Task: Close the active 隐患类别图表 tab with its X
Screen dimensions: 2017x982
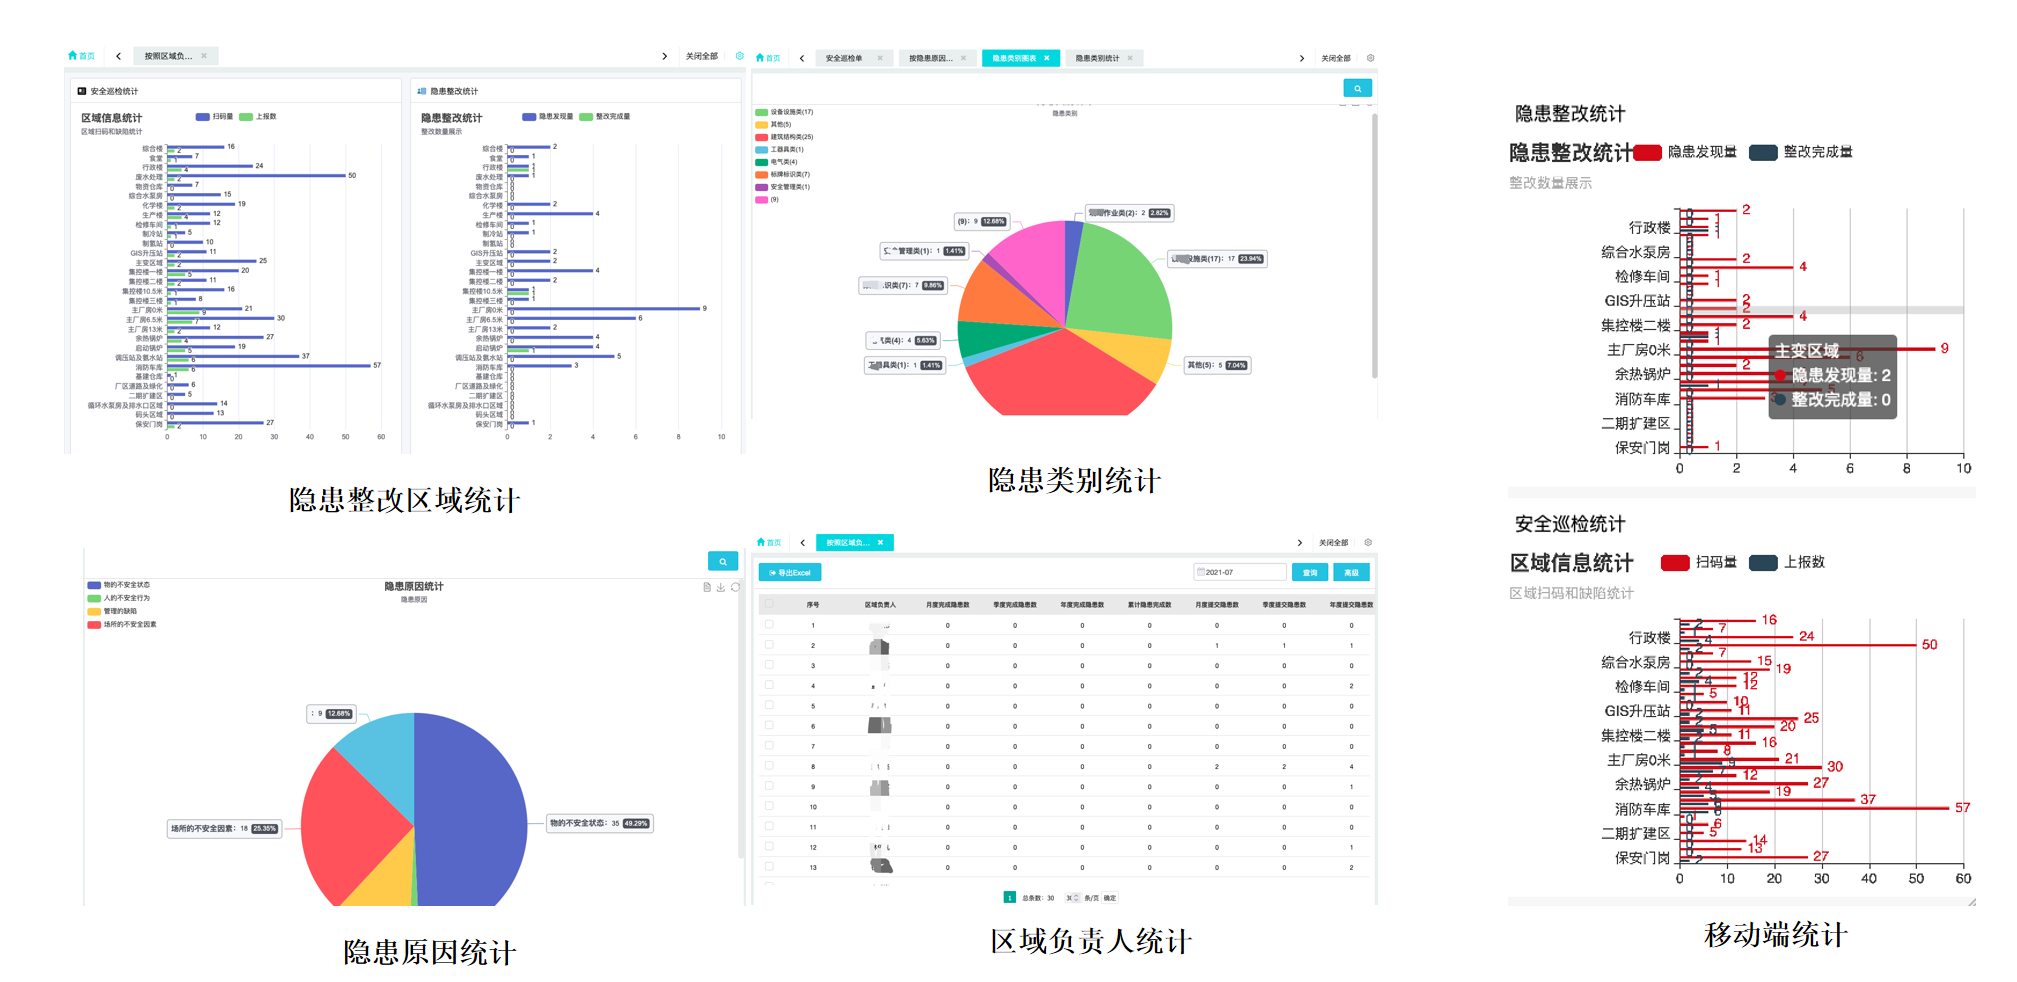Action: pyautogui.click(x=1047, y=58)
